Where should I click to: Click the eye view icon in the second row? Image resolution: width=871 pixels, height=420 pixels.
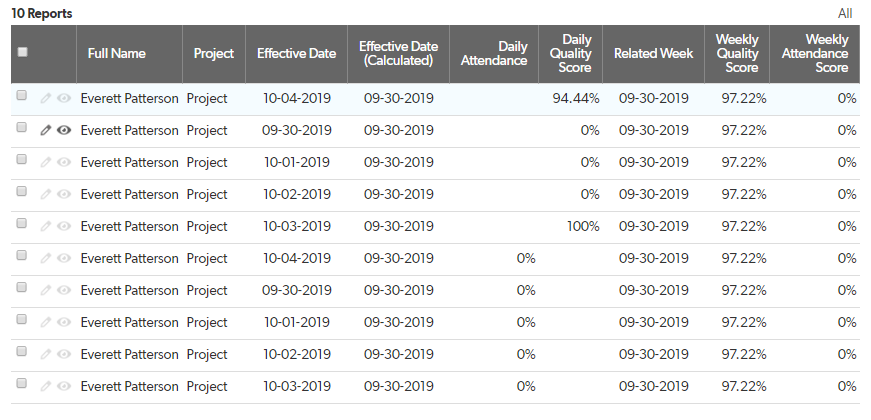tap(64, 130)
